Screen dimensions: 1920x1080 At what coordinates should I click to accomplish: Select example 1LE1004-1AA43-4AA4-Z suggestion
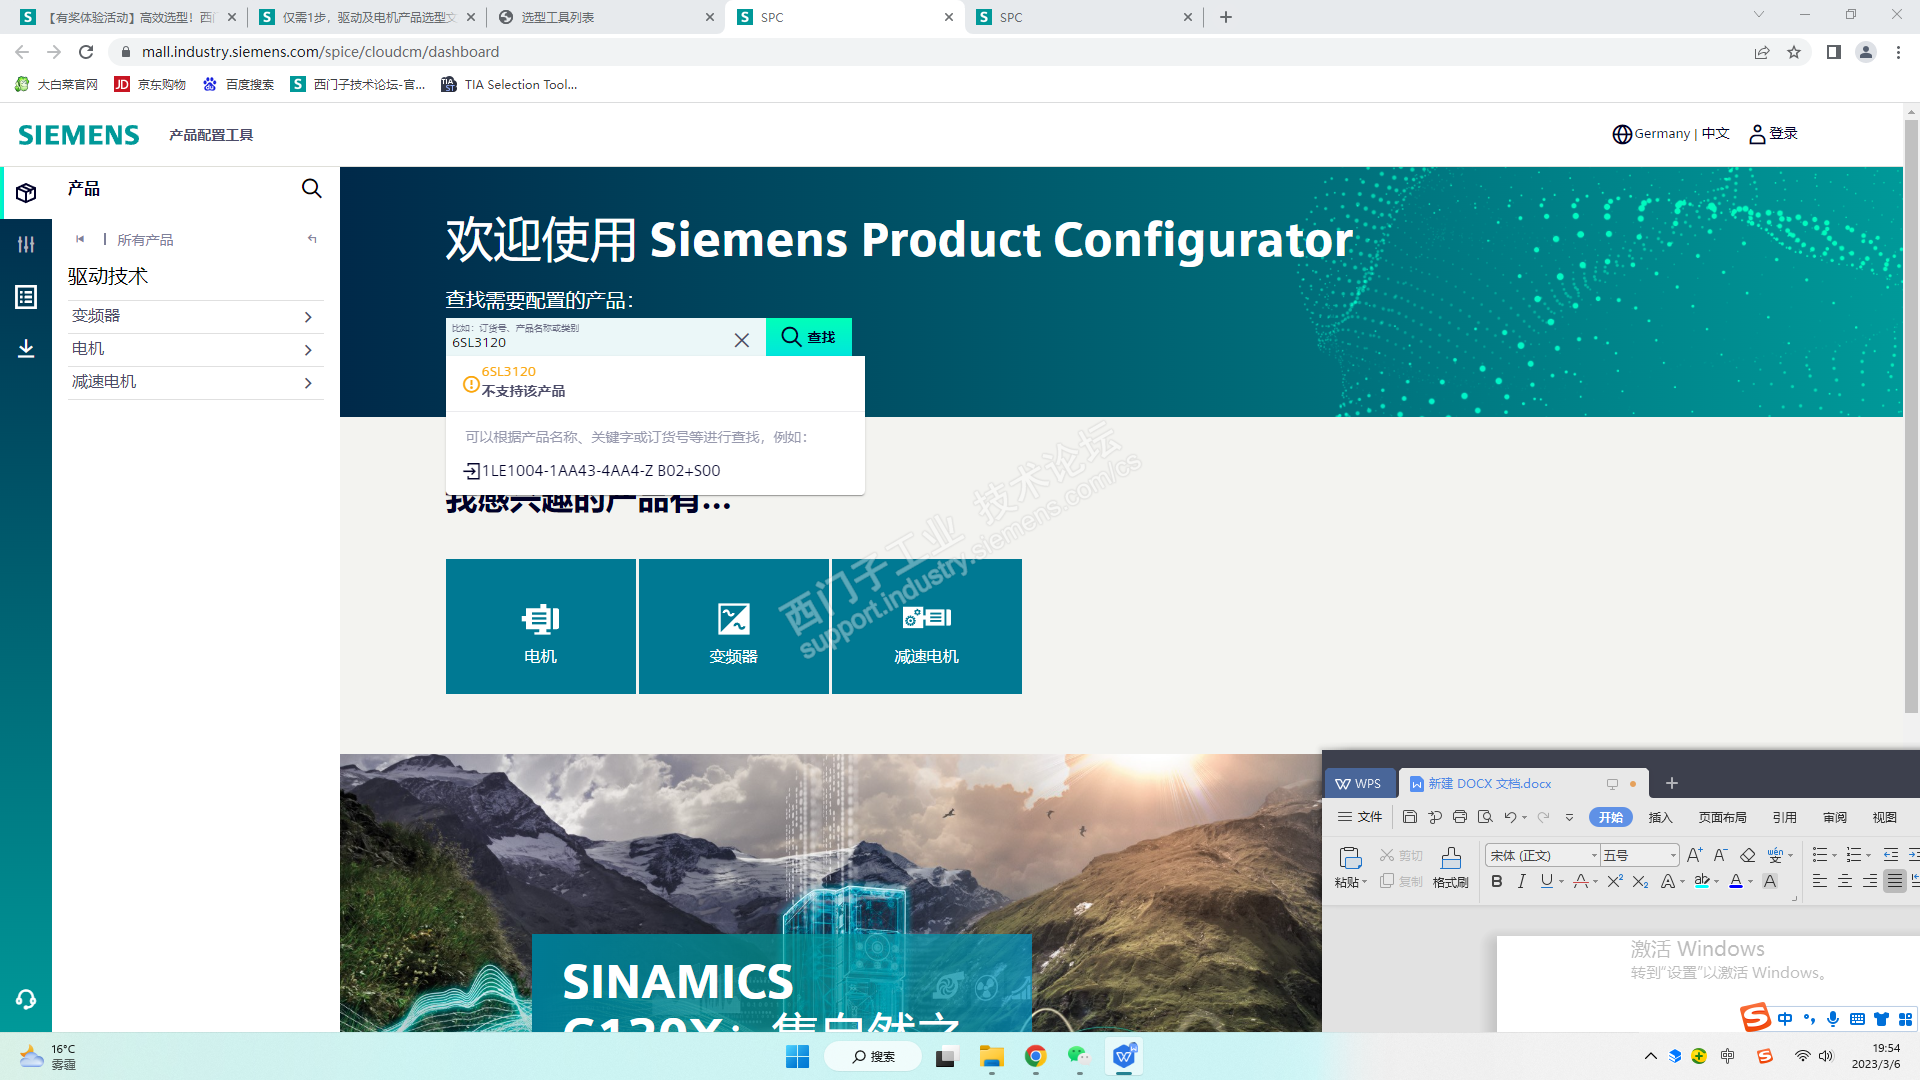coord(600,471)
